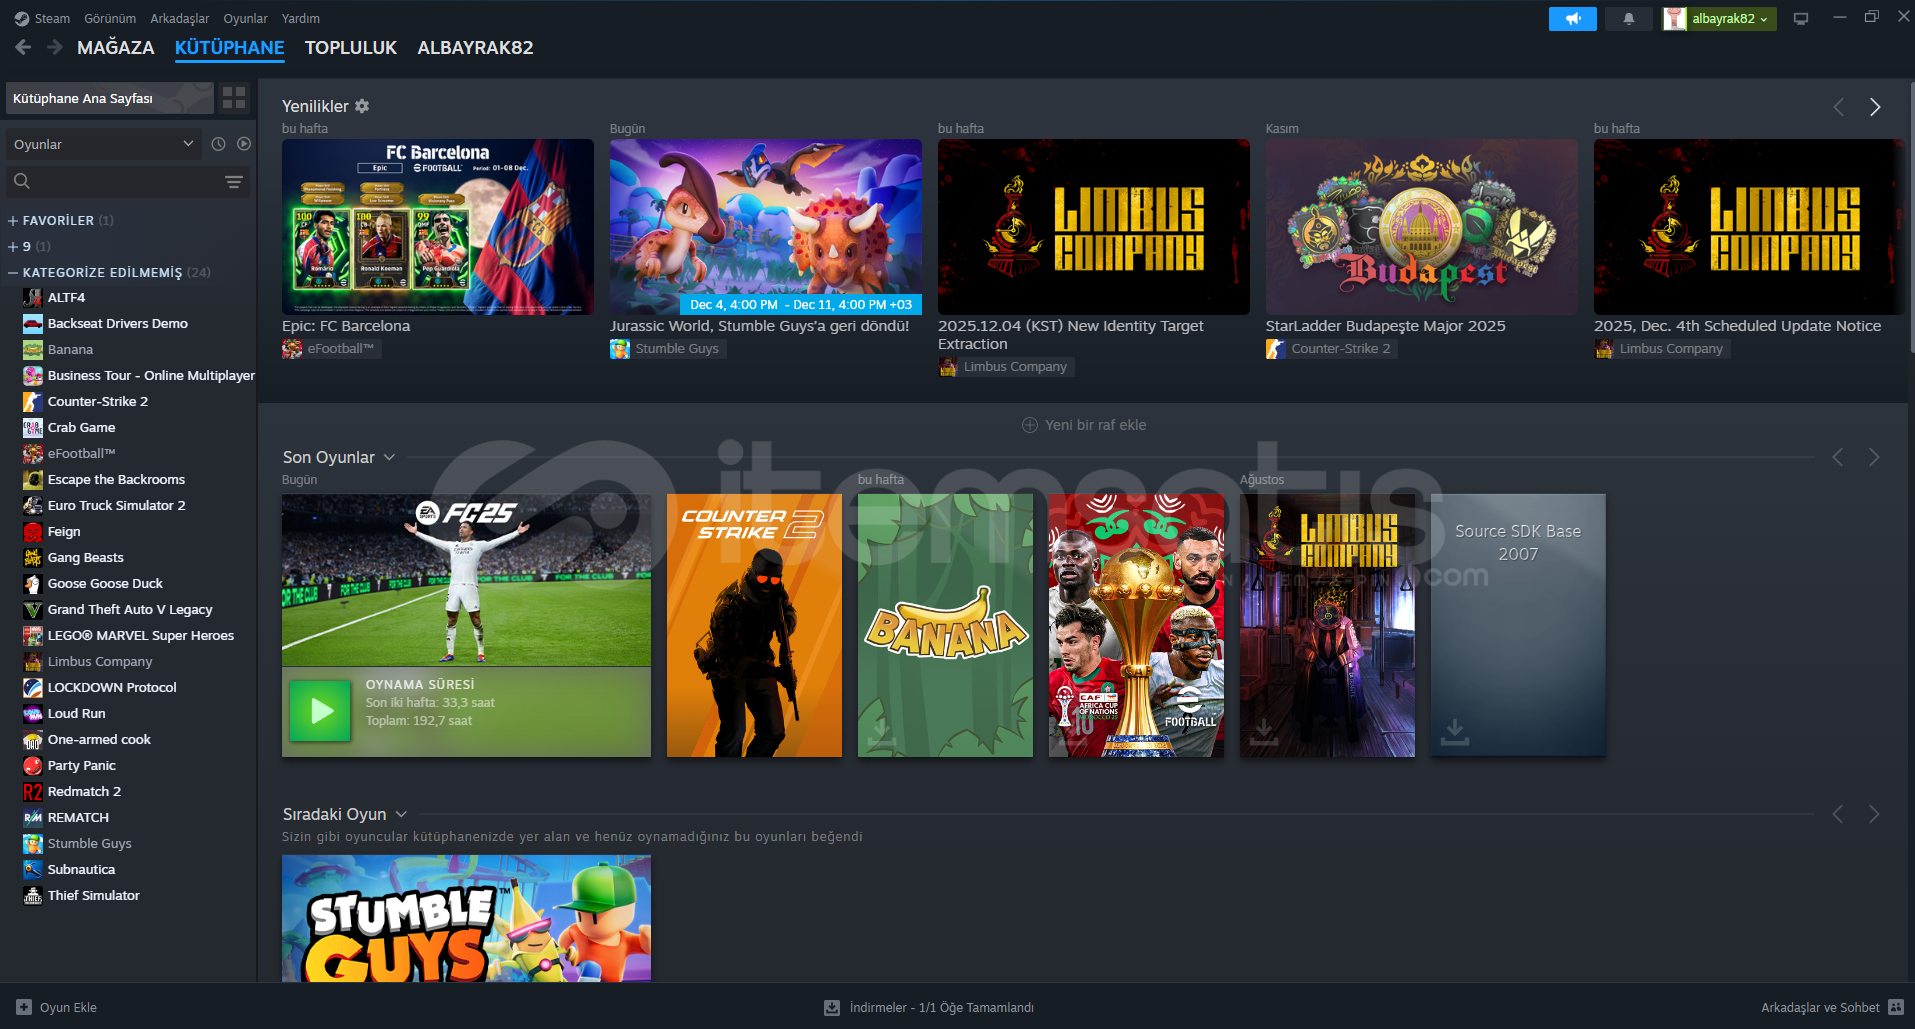The image size is (1915, 1029).
Task: Switch to the TOPLULUK tab
Action: coord(351,47)
